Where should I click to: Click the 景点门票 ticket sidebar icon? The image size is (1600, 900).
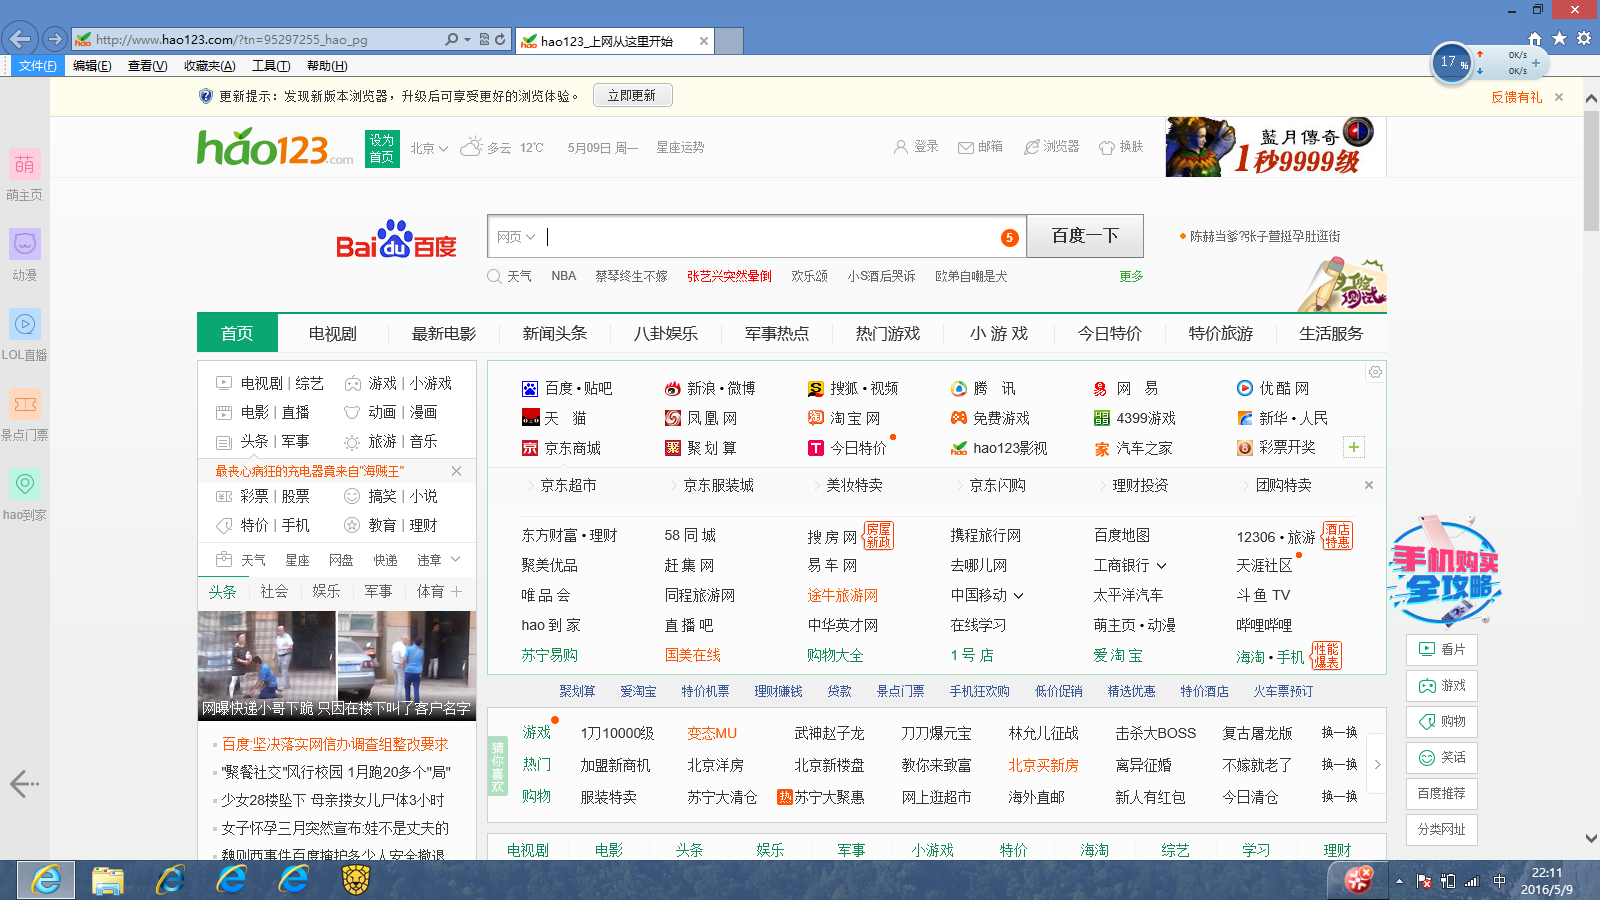[25, 404]
